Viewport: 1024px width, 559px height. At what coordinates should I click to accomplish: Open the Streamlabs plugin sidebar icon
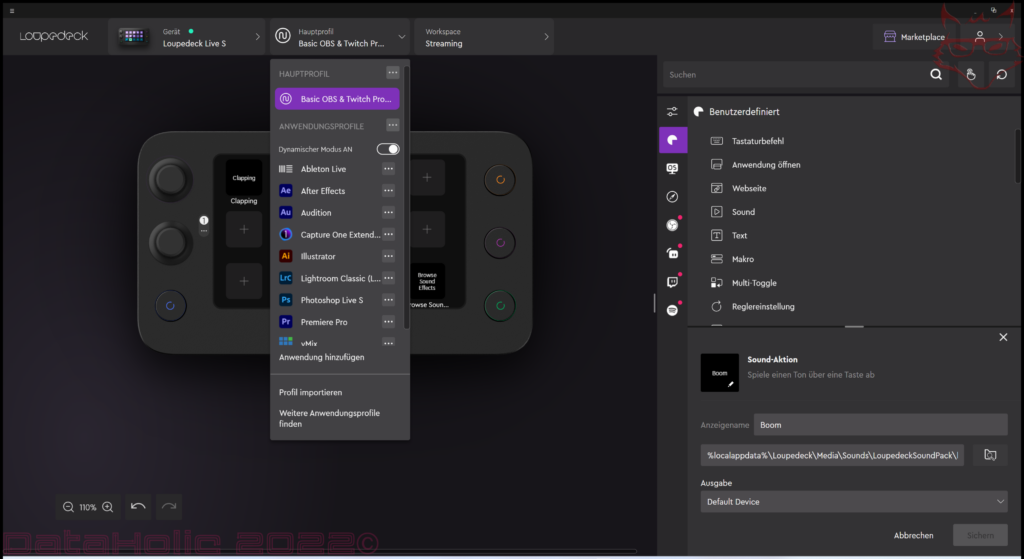[672, 253]
